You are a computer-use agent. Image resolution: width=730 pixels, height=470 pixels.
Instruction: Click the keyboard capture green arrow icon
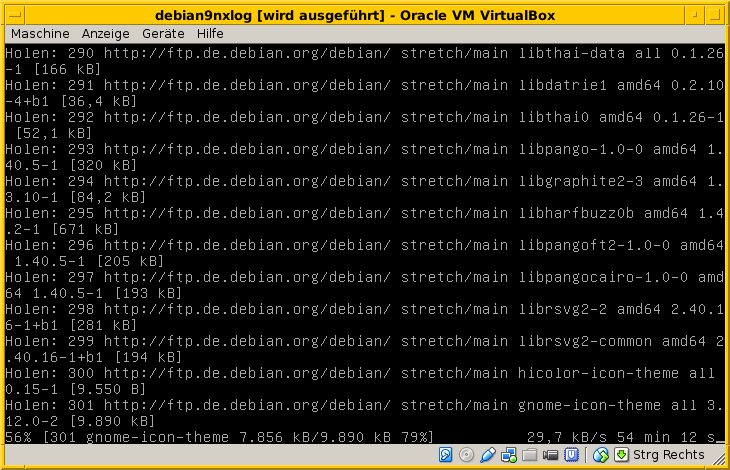coord(622,455)
